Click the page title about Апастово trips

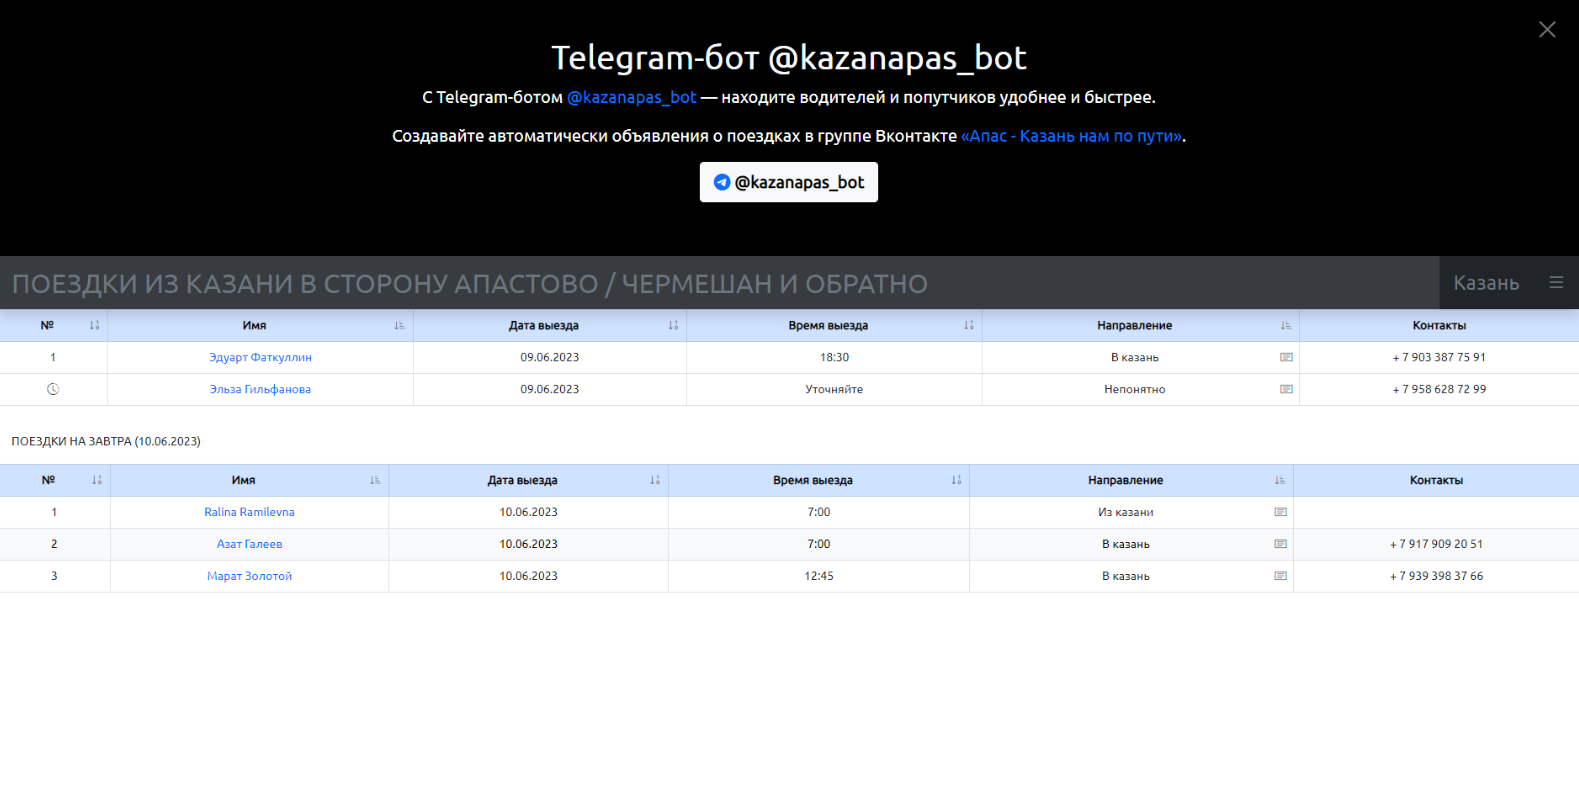click(470, 284)
